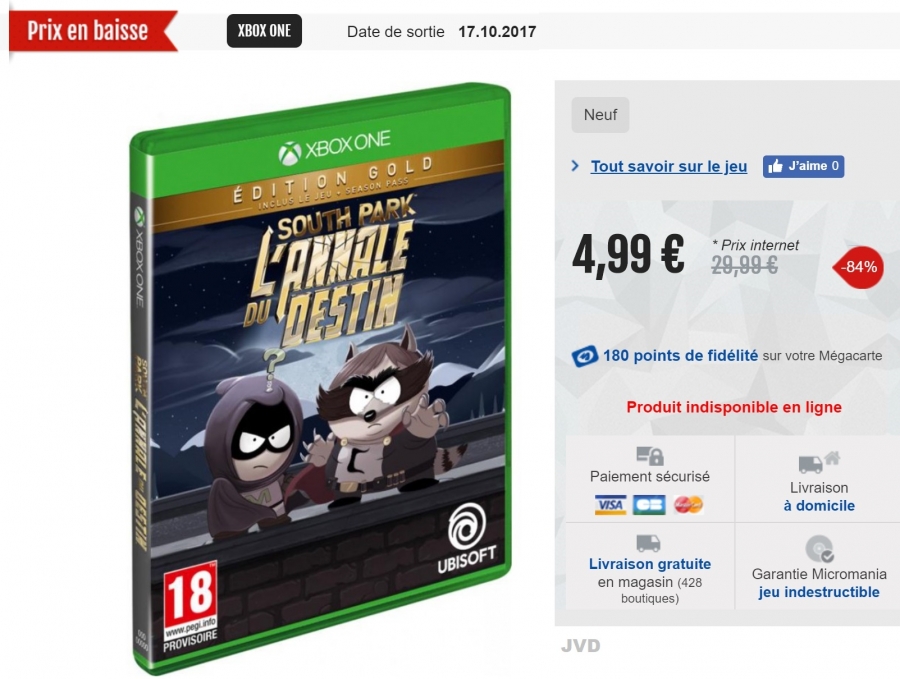Click the Facebook J'aime thumbs-up button

(x=803, y=166)
